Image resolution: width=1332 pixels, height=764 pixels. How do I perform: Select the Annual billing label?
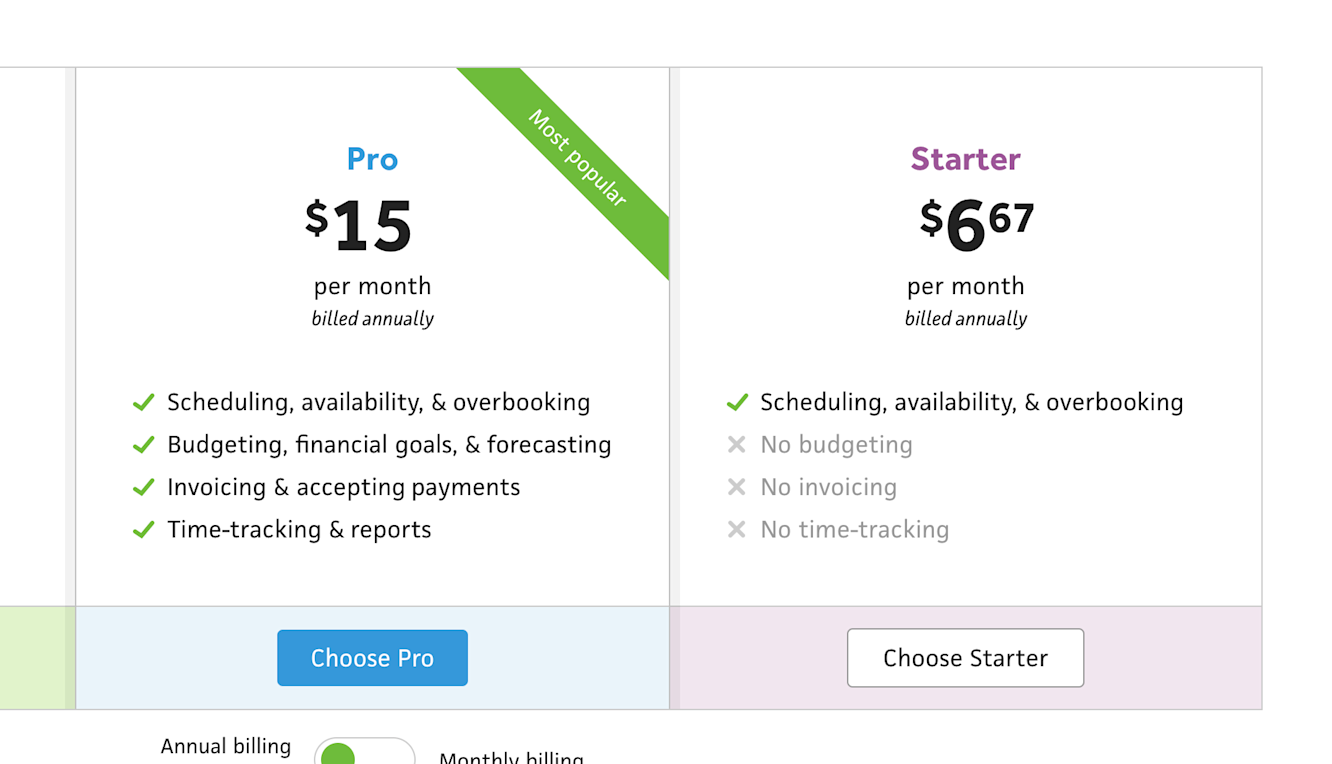click(x=226, y=747)
